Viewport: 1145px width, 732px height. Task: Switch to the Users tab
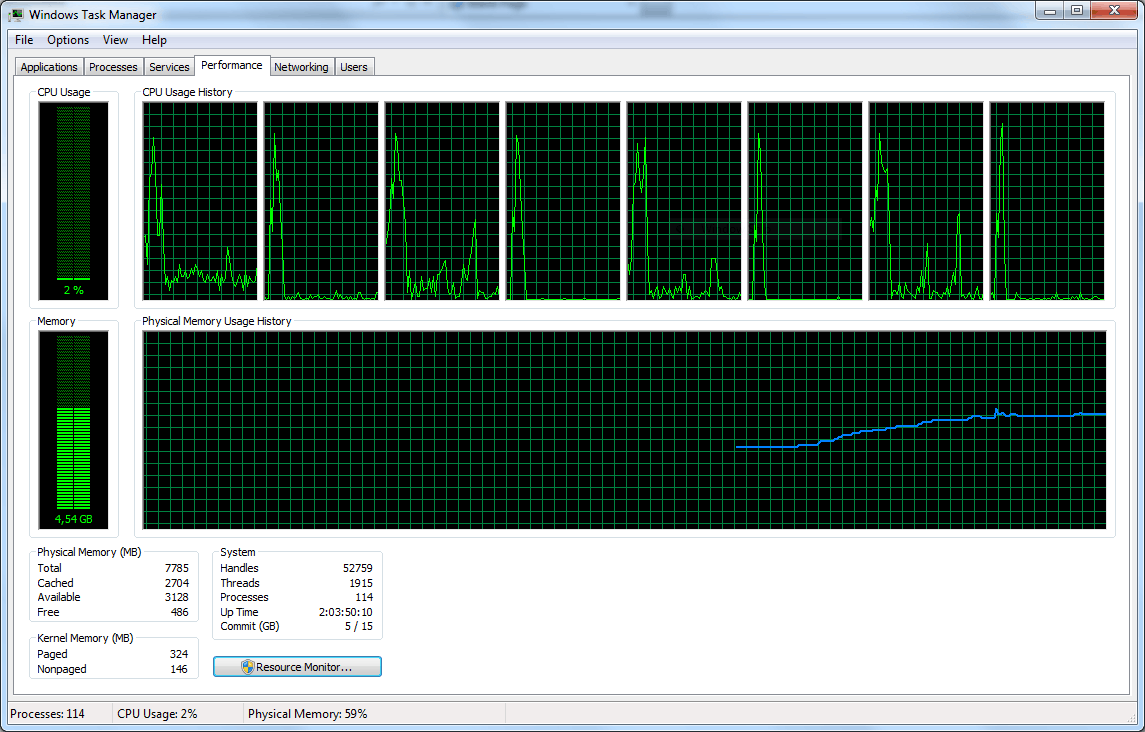(x=354, y=67)
